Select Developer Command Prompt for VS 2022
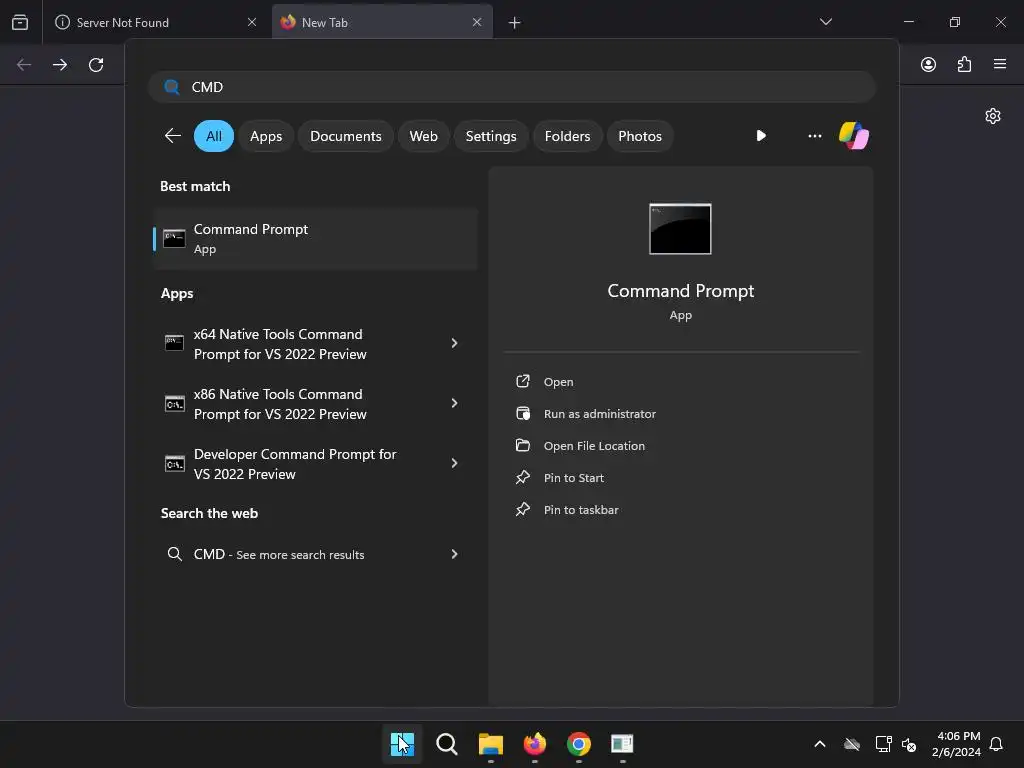The image size is (1024, 768). coord(315,464)
